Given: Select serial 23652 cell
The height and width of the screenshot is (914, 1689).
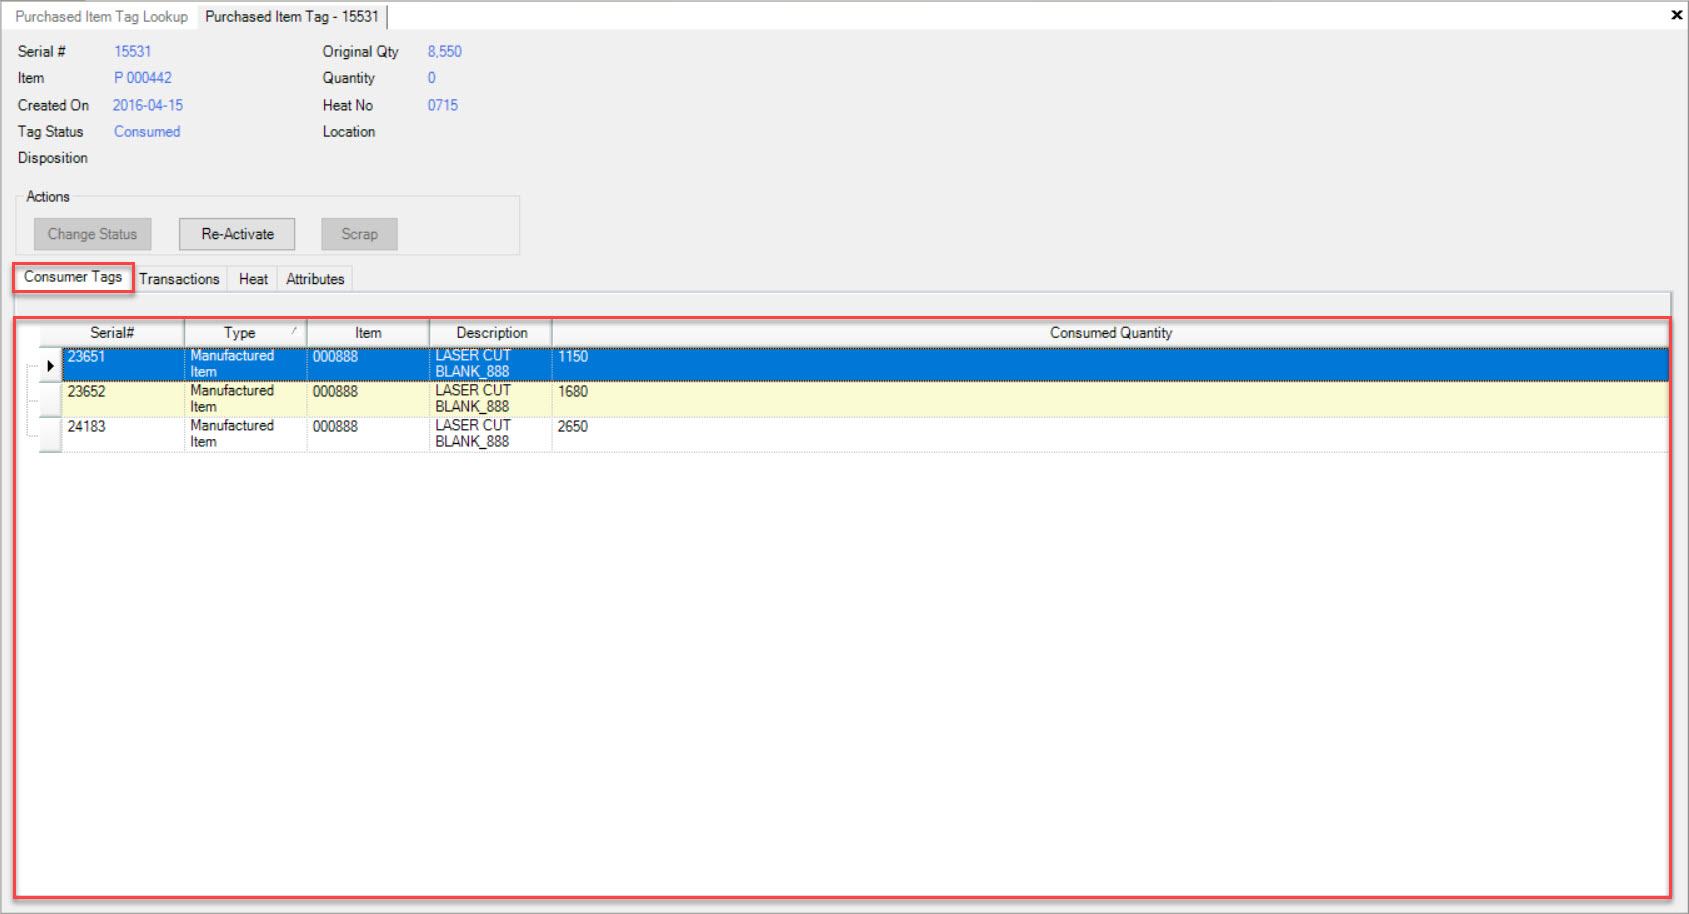Looking at the screenshot, I should (123, 400).
